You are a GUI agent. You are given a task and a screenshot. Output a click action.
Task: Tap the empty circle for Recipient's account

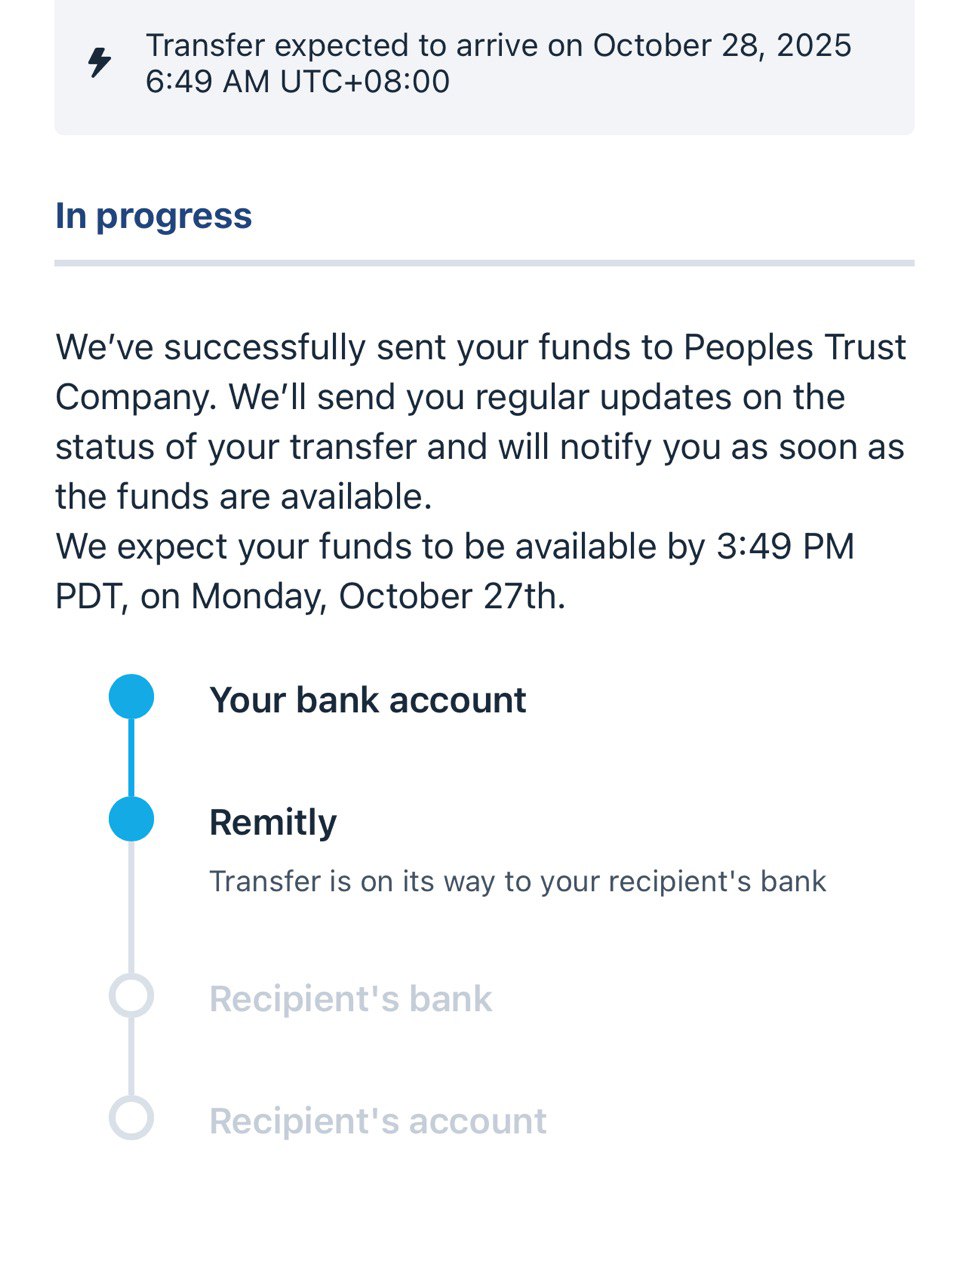131,1118
